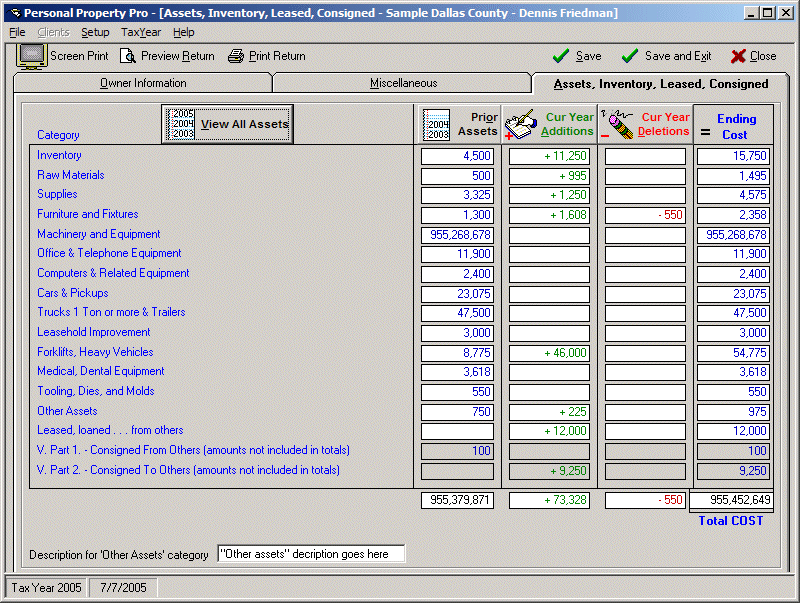Switch to the Owner Information tab
Image resolution: width=800 pixels, height=603 pixels.
143,83
